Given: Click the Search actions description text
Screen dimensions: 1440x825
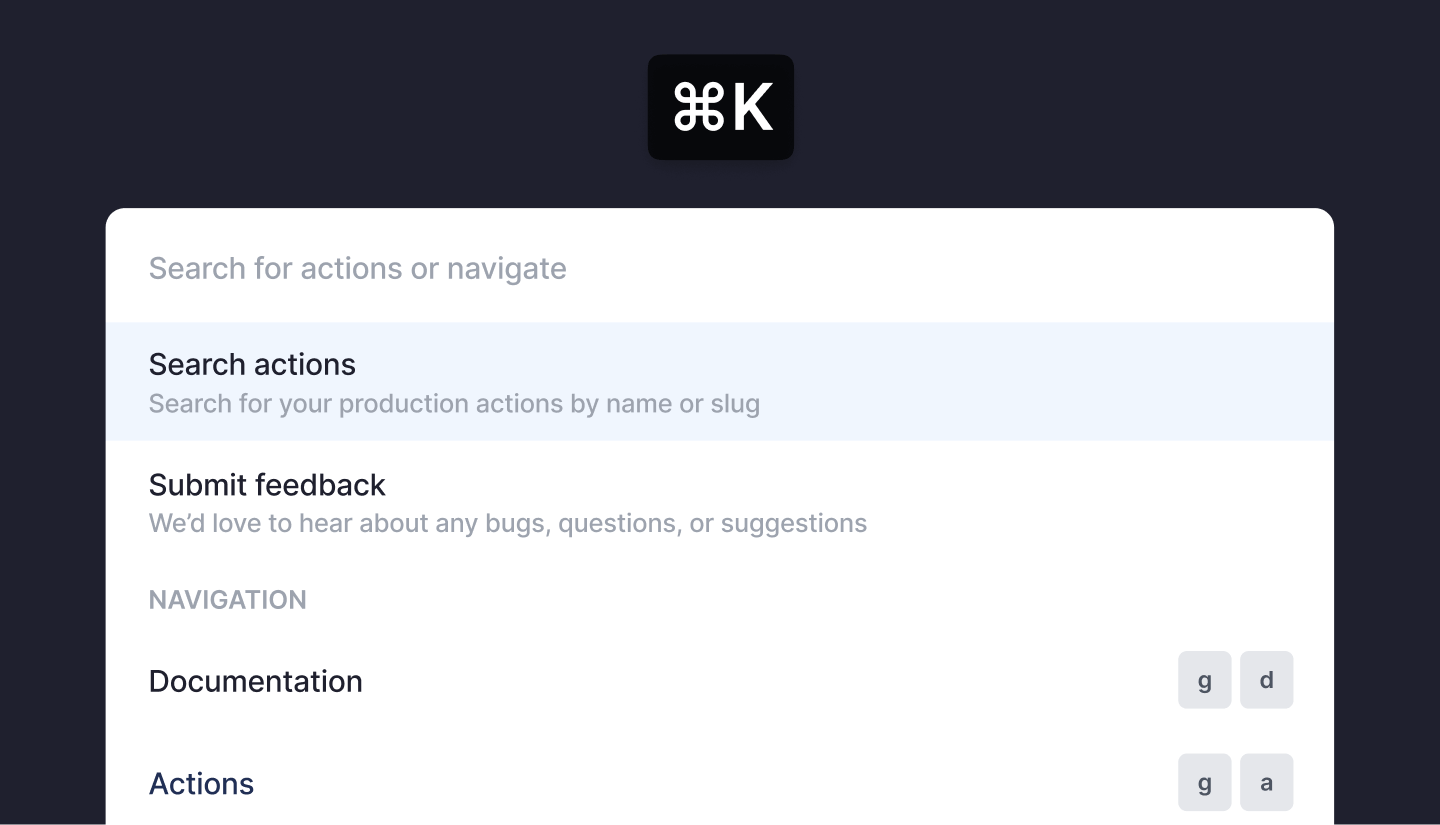Looking at the screenshot, I should coord(454,403).
